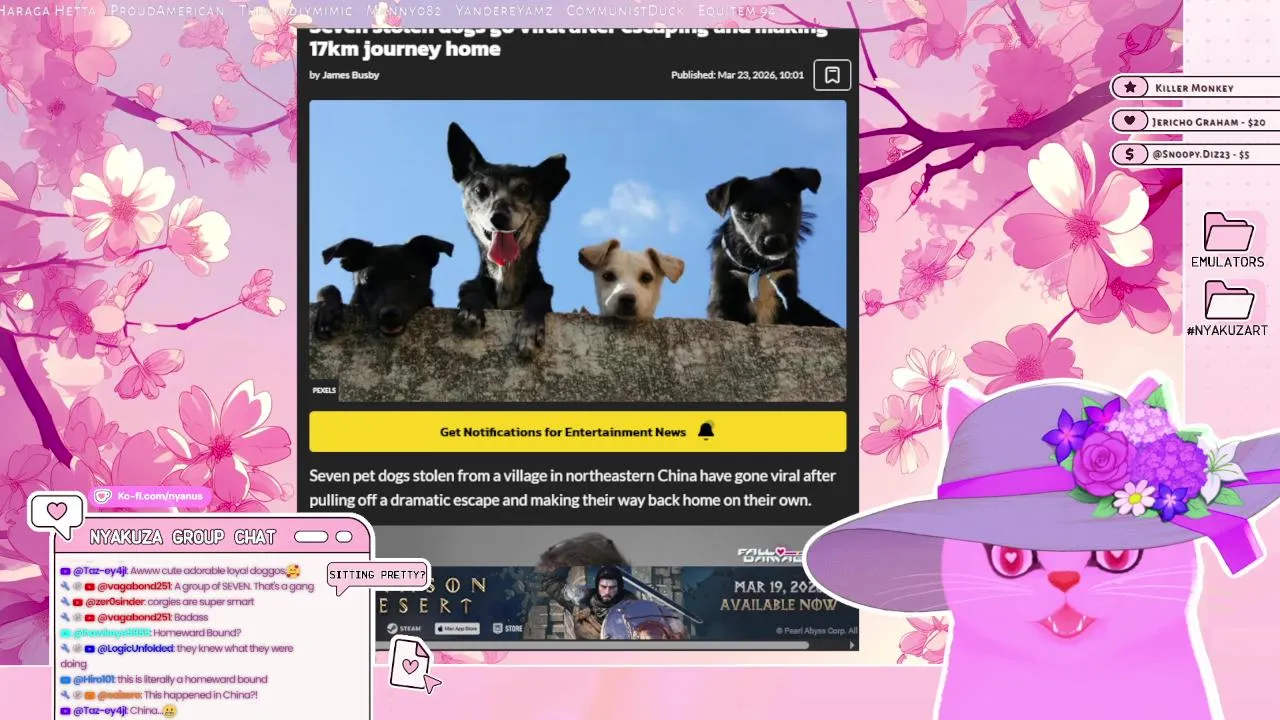This screenshot has width=1280, height=720.
Task: Click the message 'corgies are super smart'
Action: 200,602
